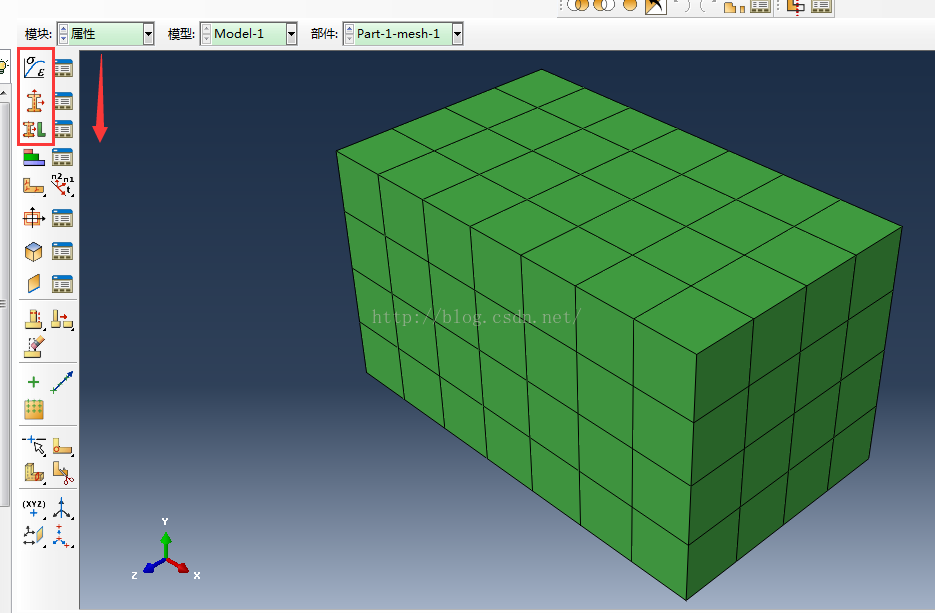Click the cursor arrow selection tool in top toolbar
Image resolution: width=935 pixels, height=613 pixels.
[655, 6]
